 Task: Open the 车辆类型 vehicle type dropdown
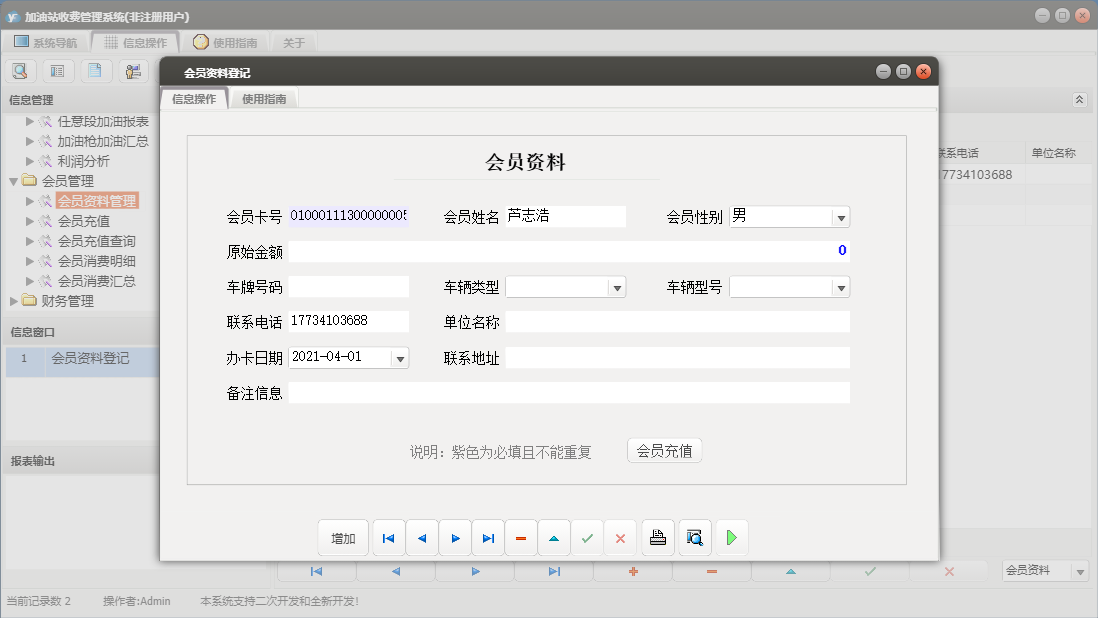(x=617, y=286)
